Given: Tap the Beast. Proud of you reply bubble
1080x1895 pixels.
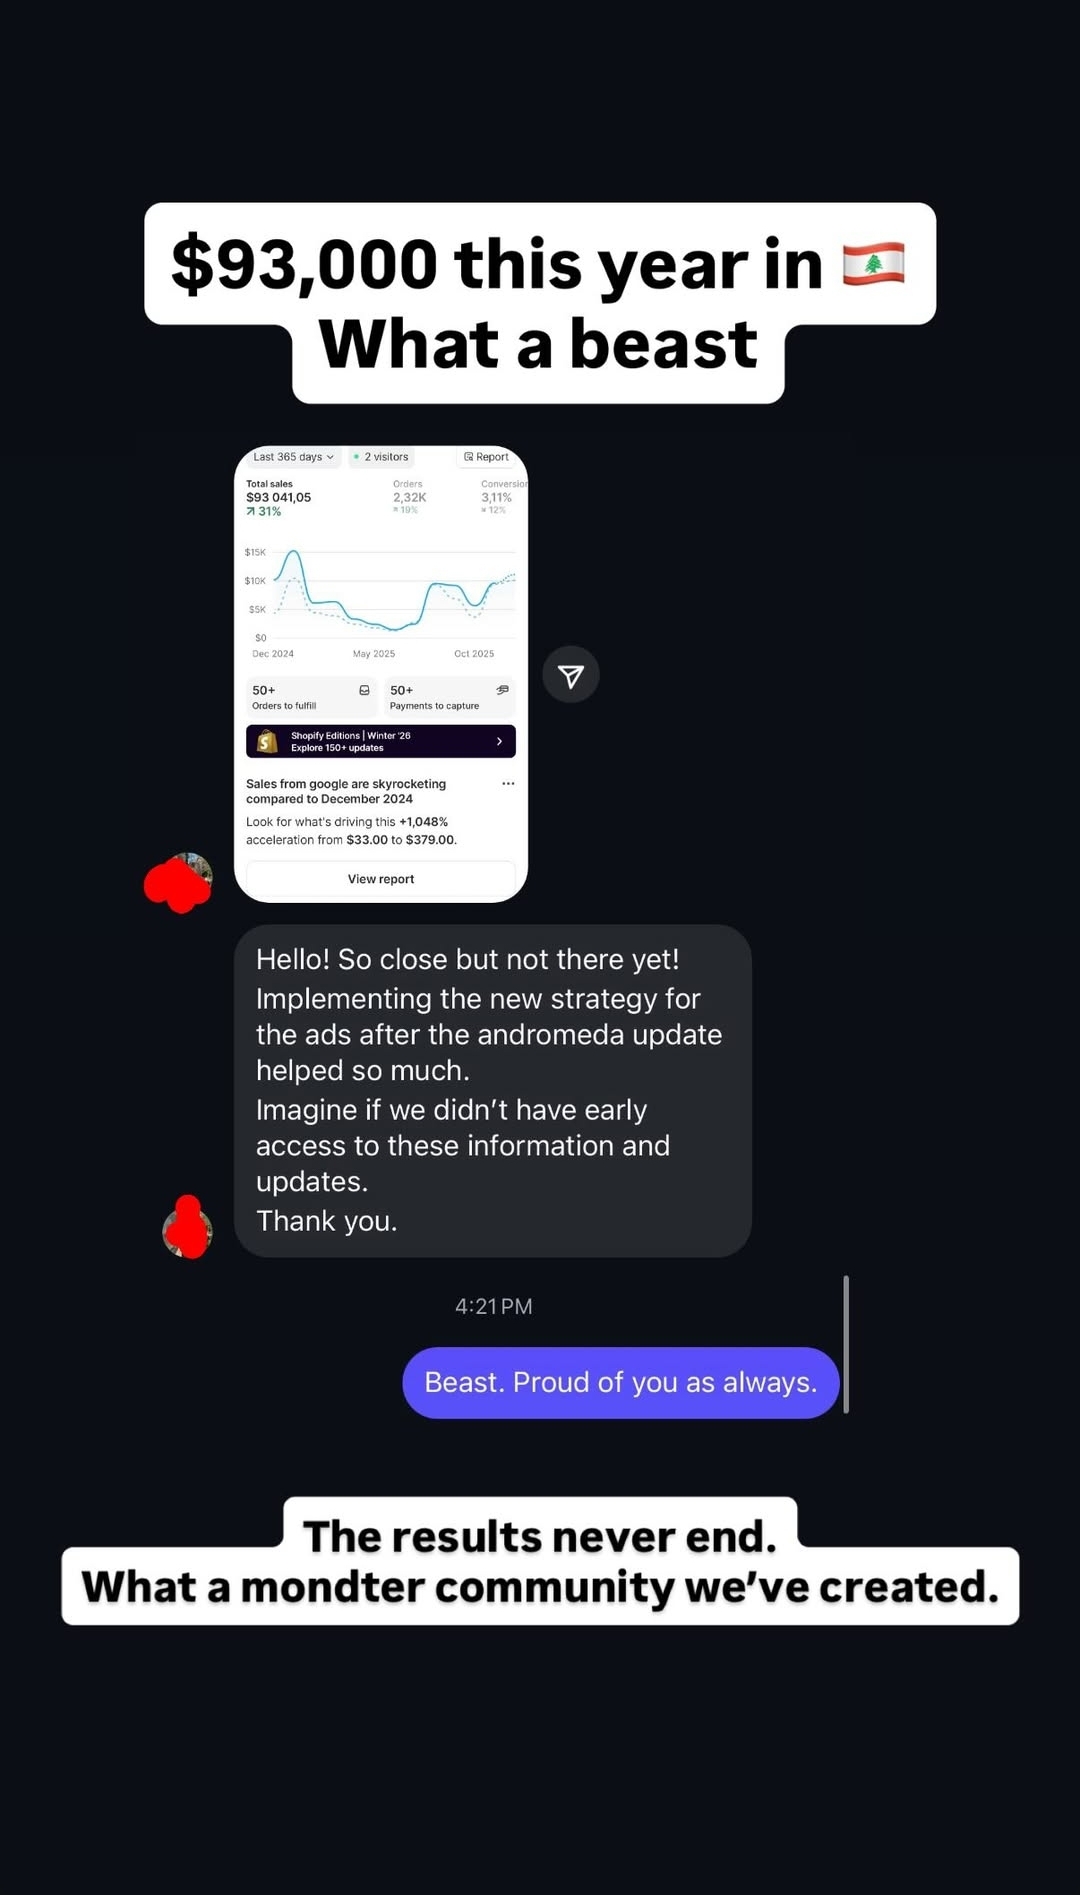Looking at the screenshot, I should (x=621, y=1382).
